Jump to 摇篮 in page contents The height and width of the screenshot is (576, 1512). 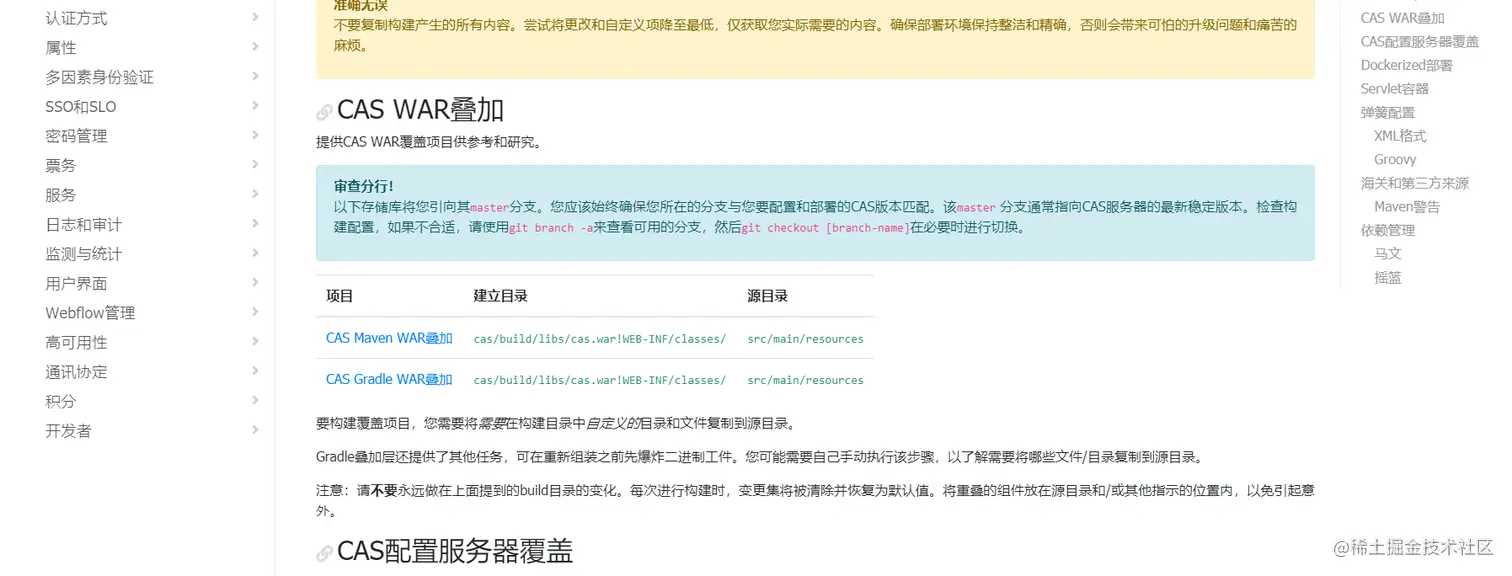[x=1388, y=278]
